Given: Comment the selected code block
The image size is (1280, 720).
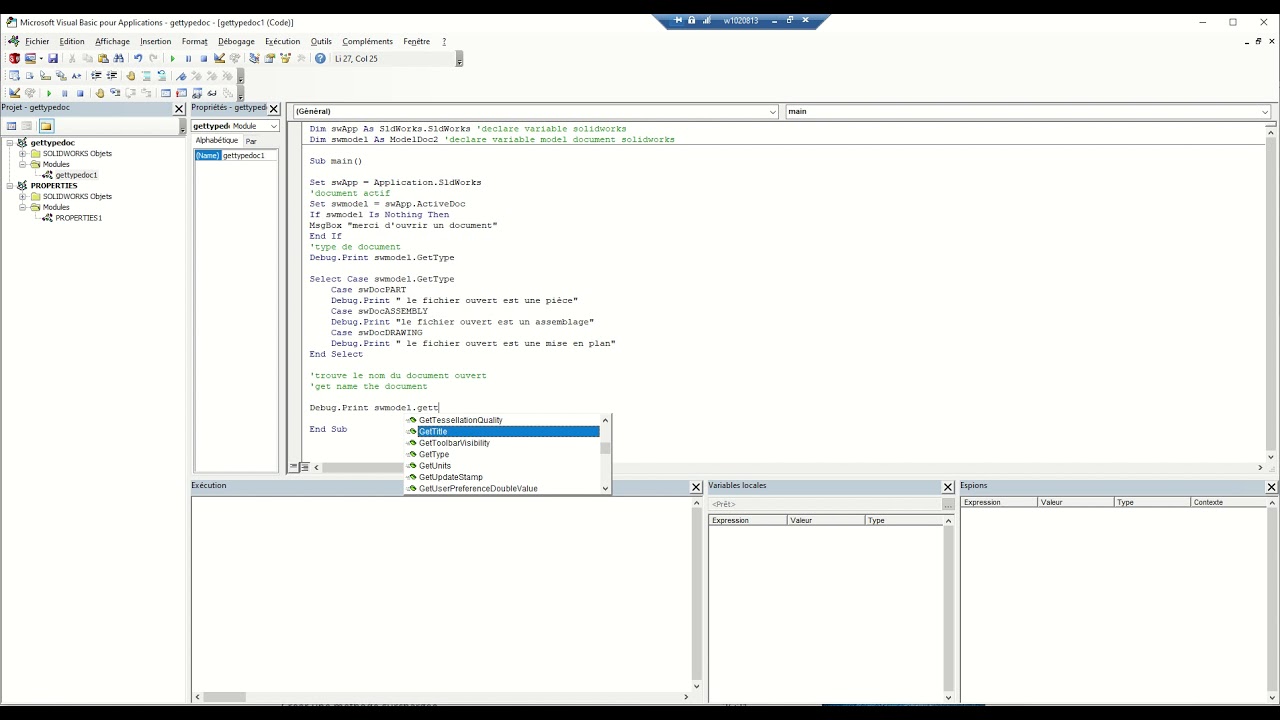Looking at the screenshot, I should 146,75.
